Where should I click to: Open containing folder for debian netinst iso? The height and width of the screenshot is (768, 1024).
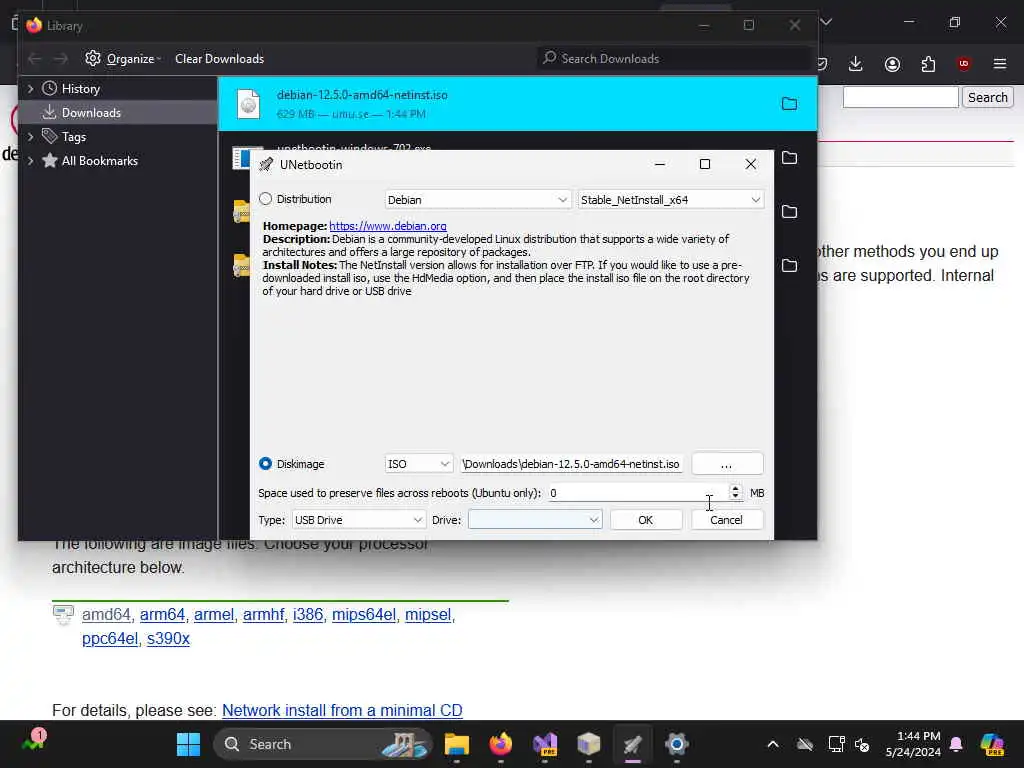[790, 104]
